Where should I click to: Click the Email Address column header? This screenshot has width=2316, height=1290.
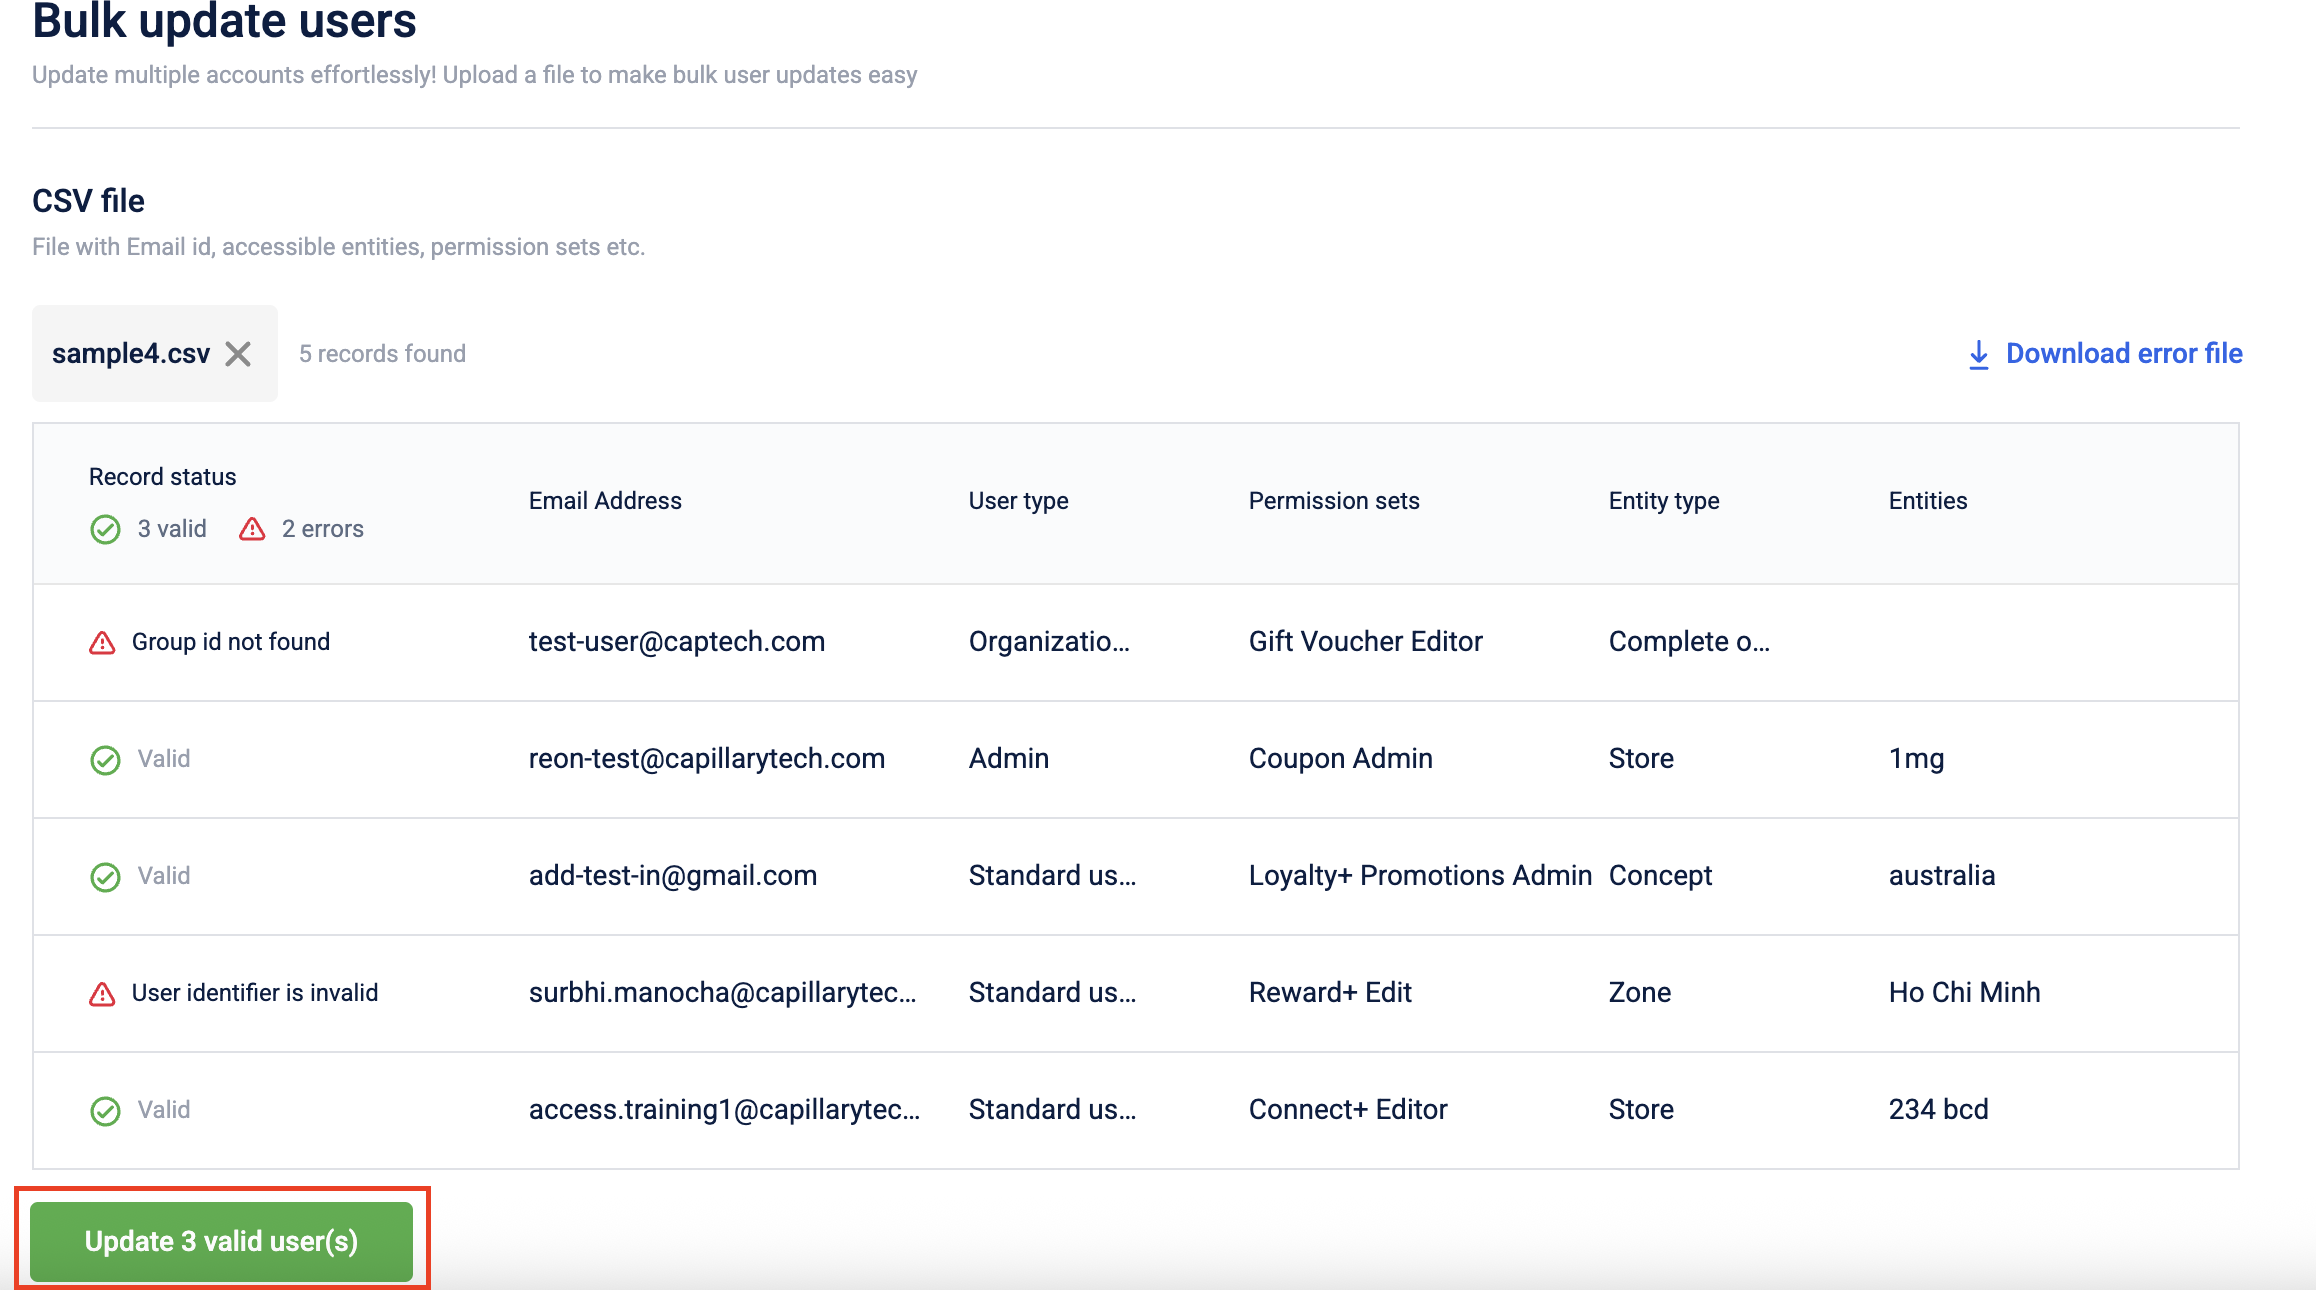(x=605, y=501)
